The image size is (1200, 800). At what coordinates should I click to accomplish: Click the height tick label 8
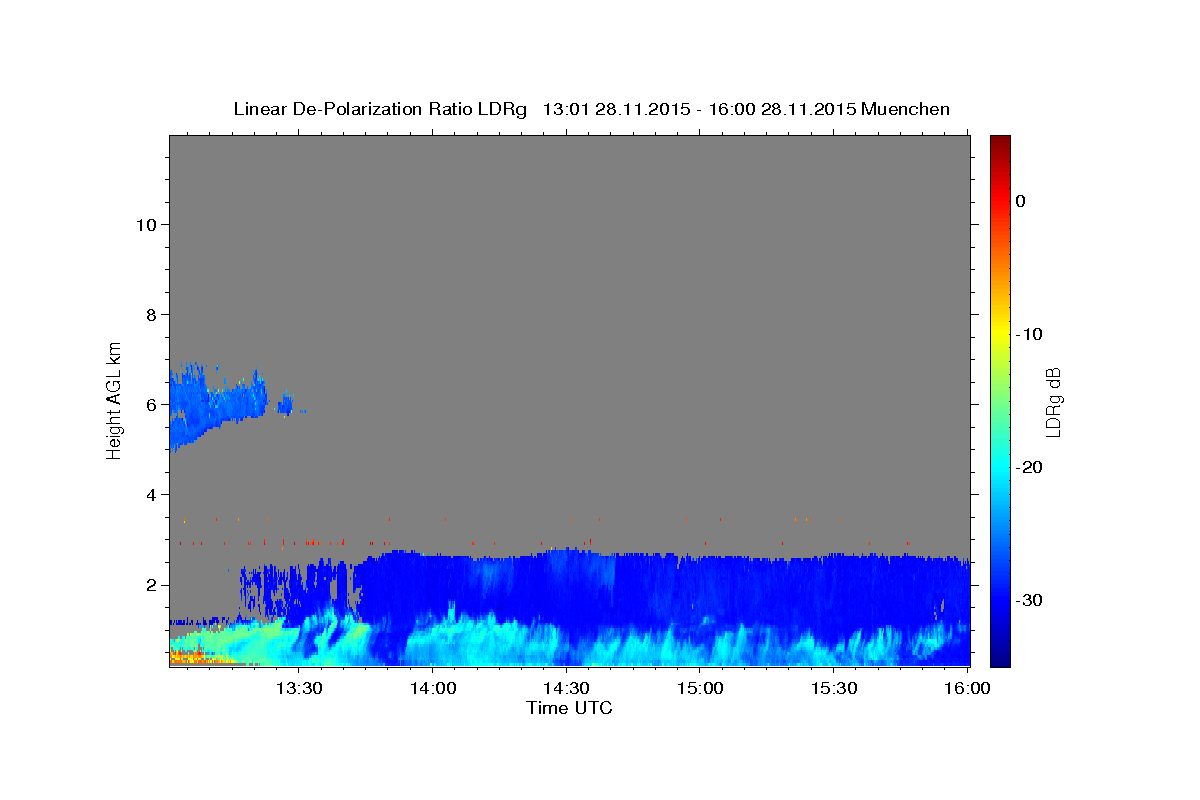pyautogui.click(x=151, y=314)
